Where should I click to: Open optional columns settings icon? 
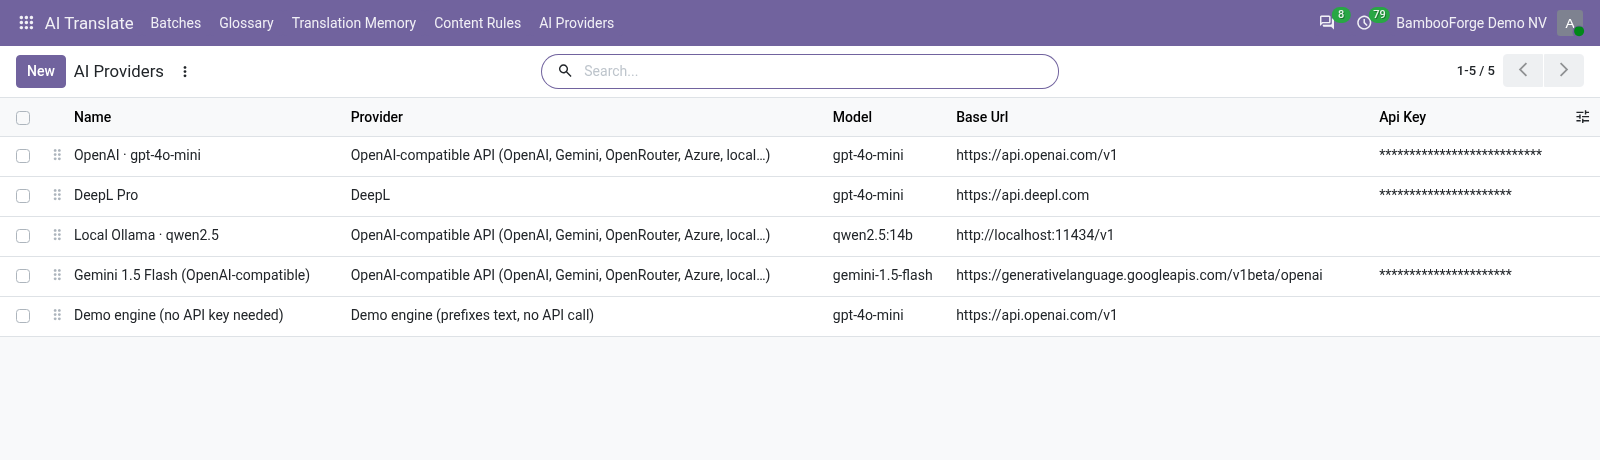point(1582,117)
